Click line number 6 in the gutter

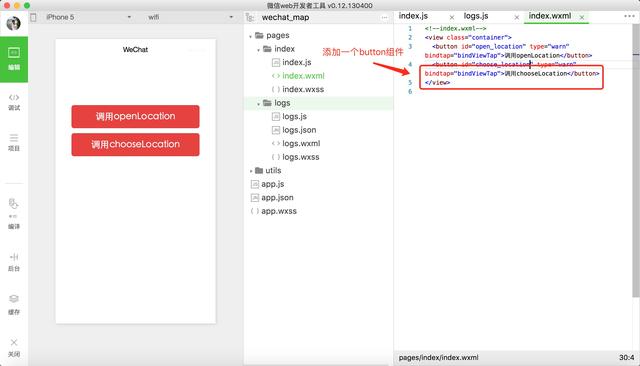(x=410, y=91)
